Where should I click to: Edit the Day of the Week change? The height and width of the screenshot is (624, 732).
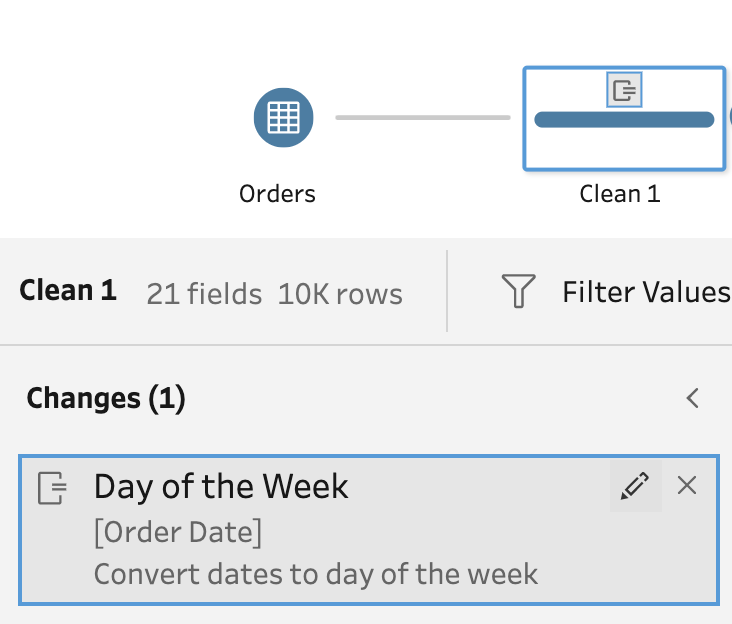(x=635, y=486)
